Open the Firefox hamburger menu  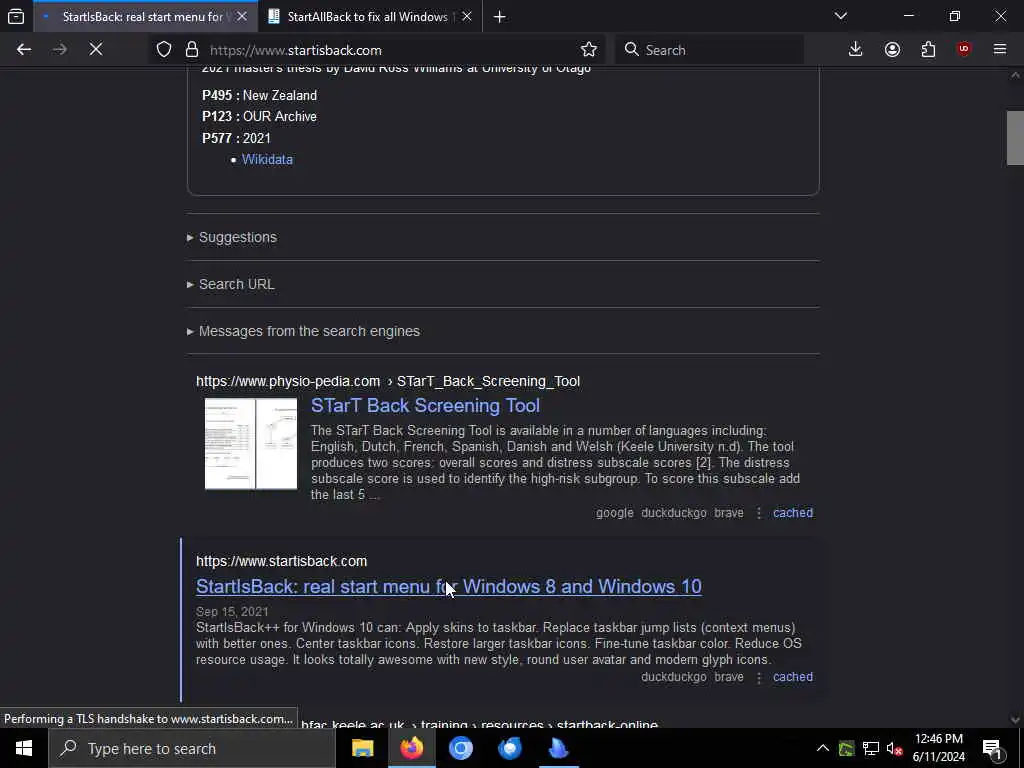(1000, 50)
